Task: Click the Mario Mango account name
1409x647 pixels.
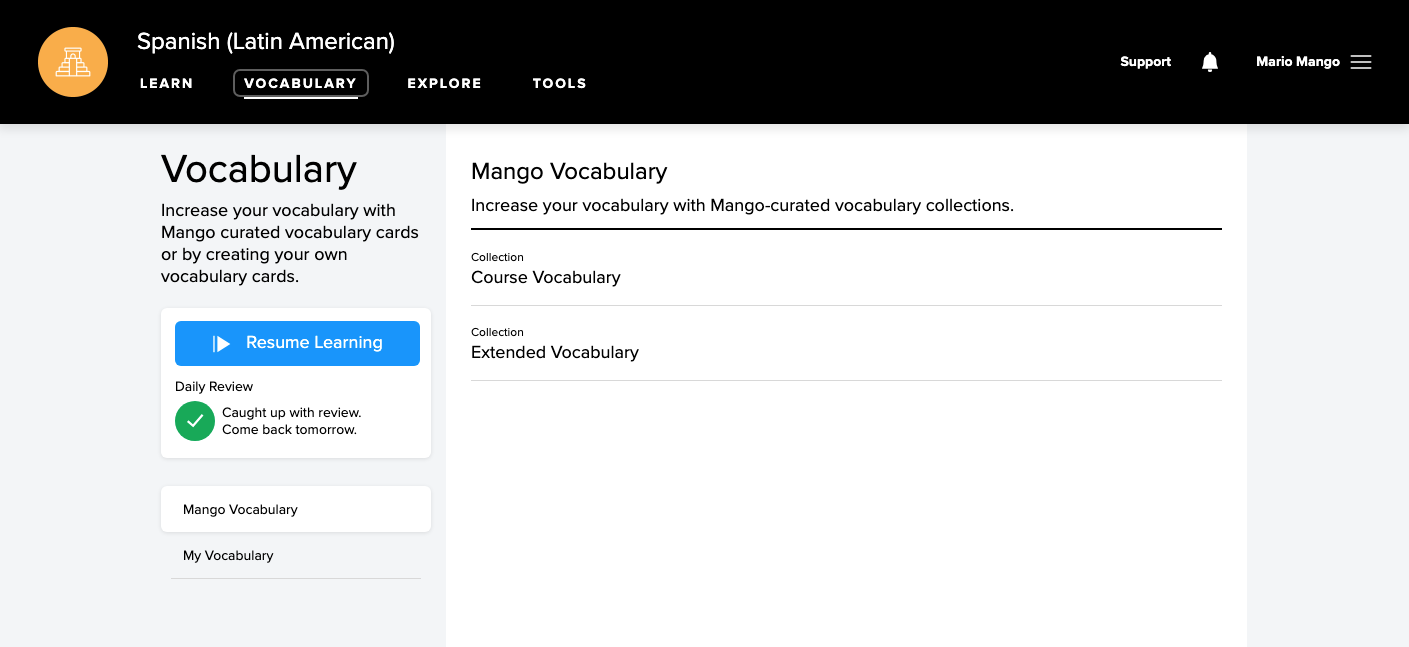Action: pos(1298,62)
